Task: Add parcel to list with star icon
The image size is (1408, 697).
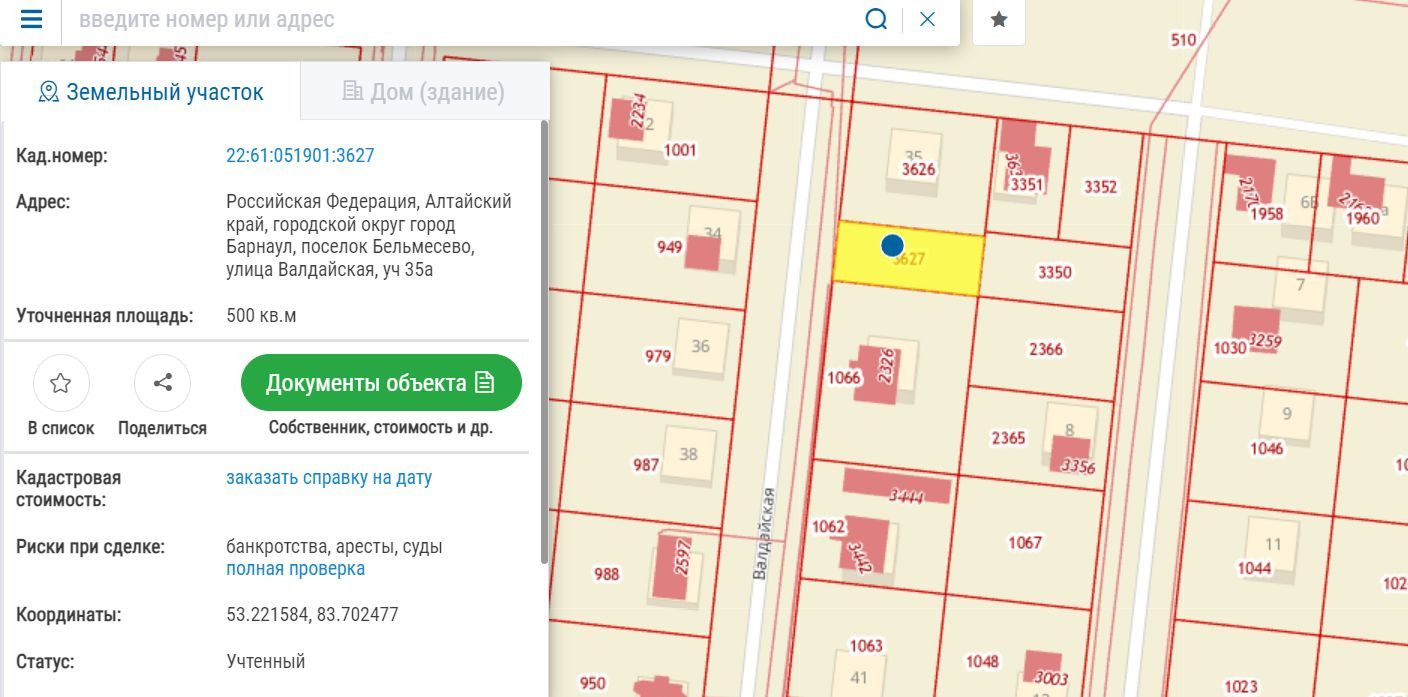Action: [x=61, y=383]
